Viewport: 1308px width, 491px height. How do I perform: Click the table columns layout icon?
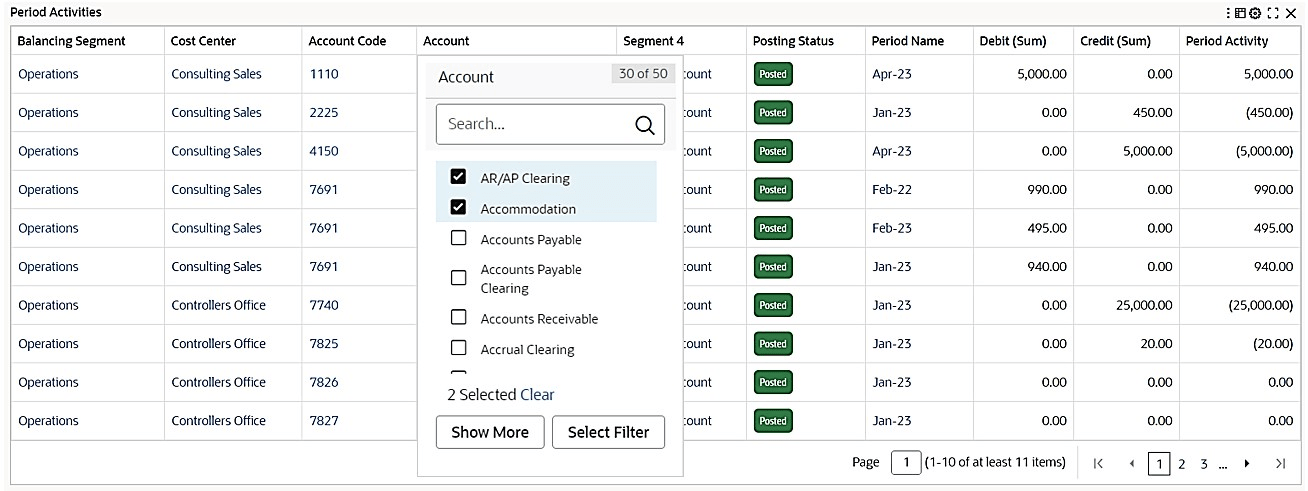coord(1241,13)
